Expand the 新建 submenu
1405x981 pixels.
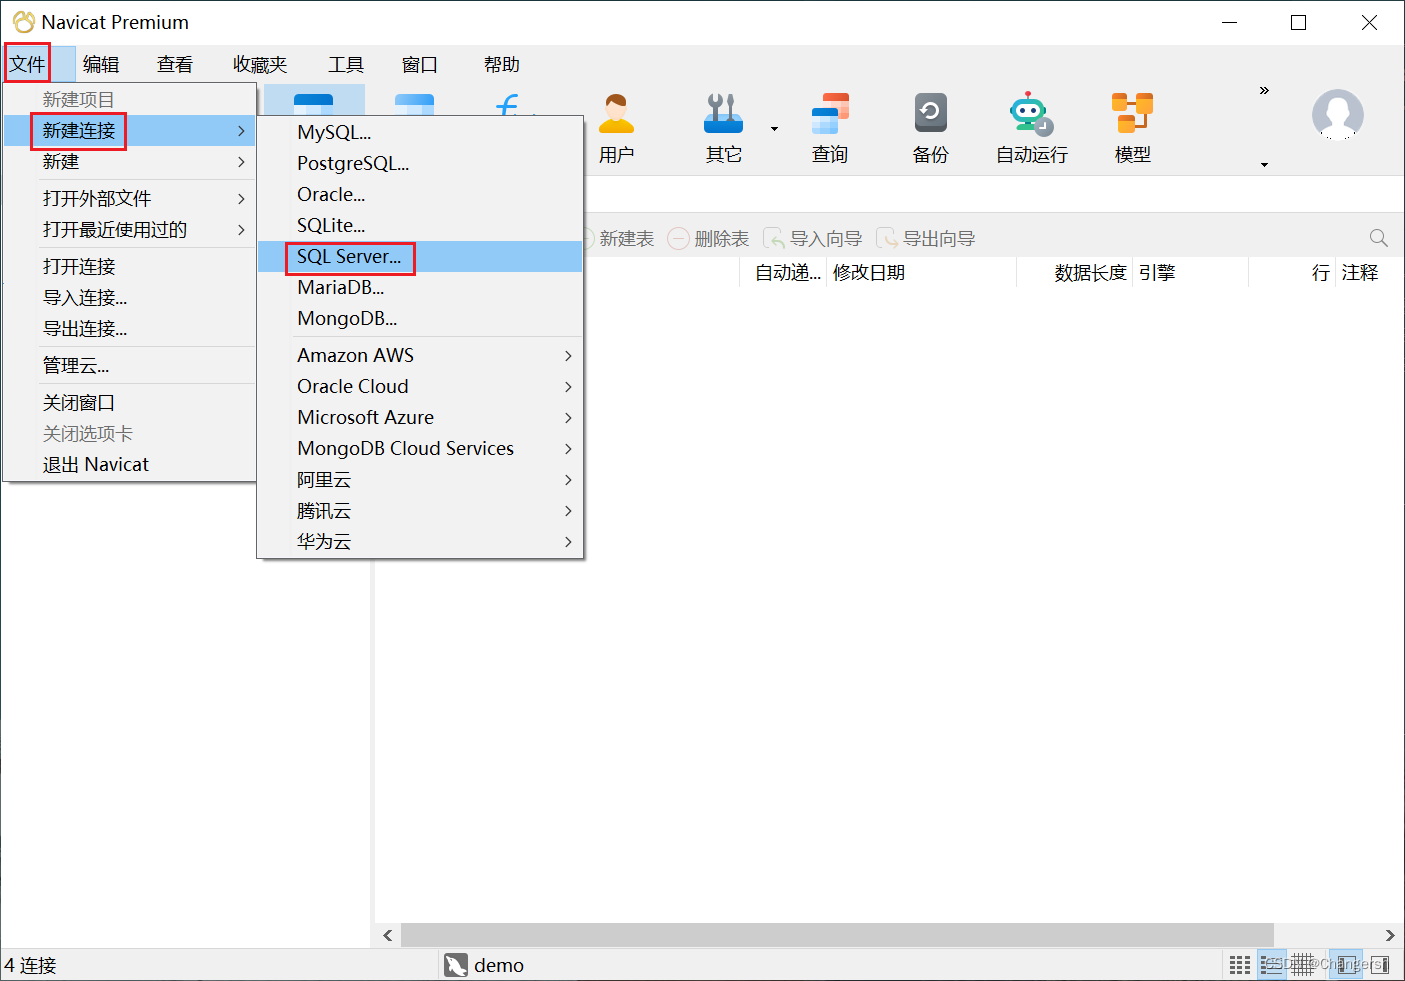241,162
